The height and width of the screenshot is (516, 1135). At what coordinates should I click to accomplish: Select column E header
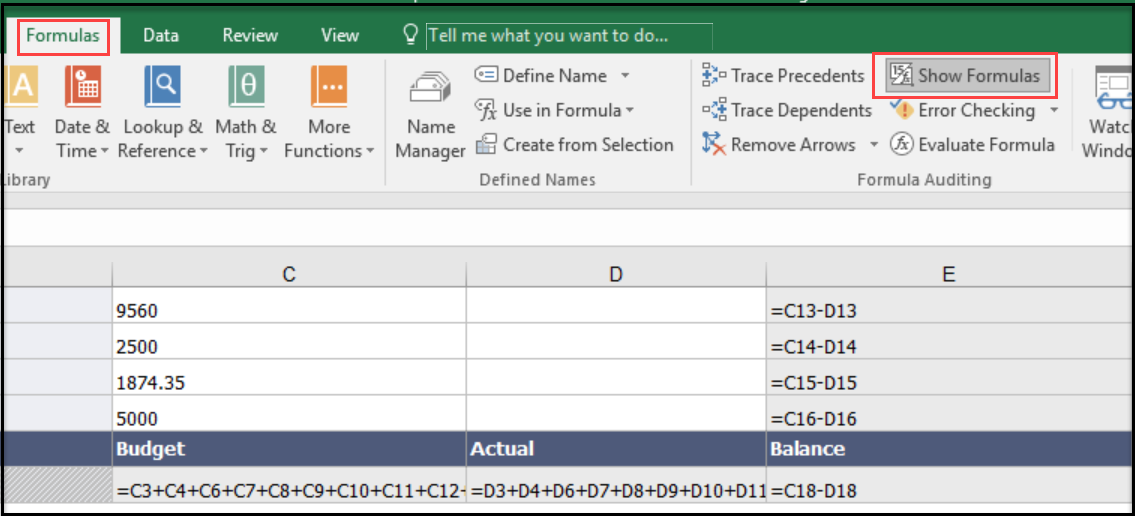point(950,274)
